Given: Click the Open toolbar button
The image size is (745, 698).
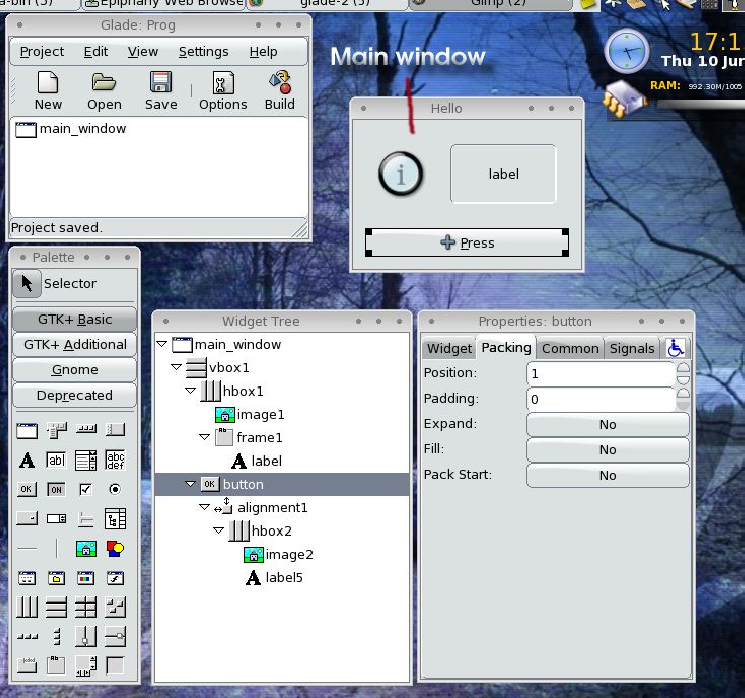Looking at the screenshot, I should (104, 91).
